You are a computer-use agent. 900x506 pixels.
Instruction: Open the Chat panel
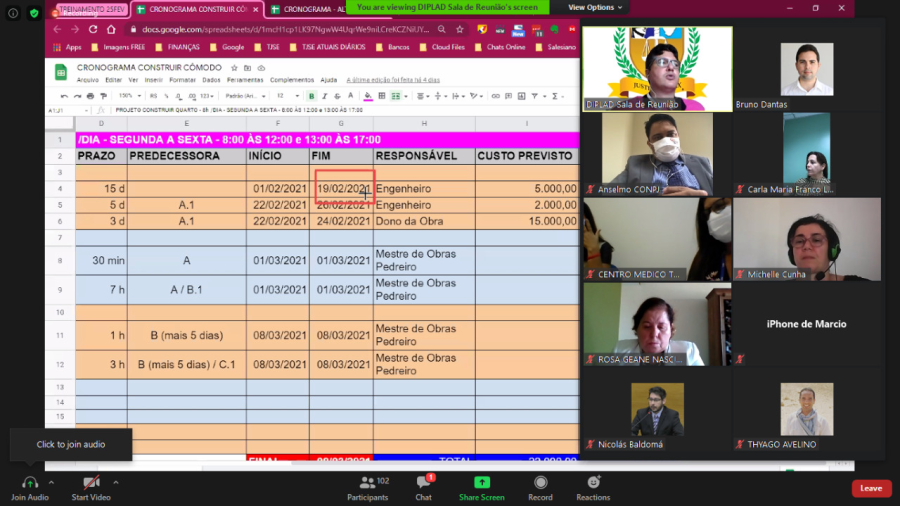tap(423, 483)
